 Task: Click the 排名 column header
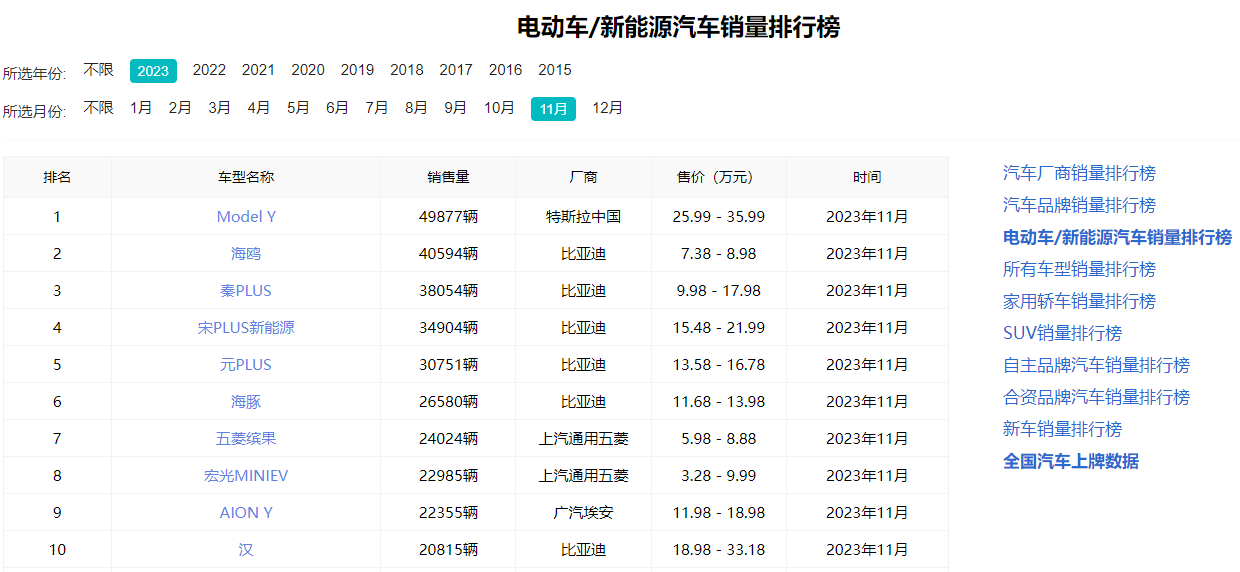click(57, 177)
